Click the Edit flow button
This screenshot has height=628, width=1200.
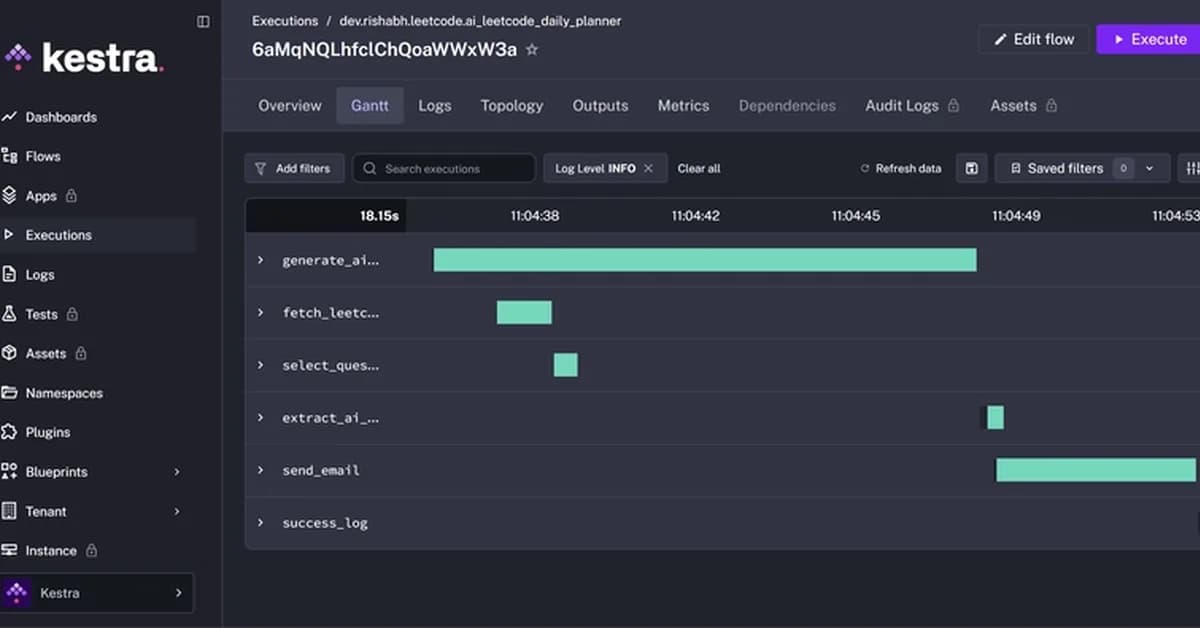pos(1033,39)
